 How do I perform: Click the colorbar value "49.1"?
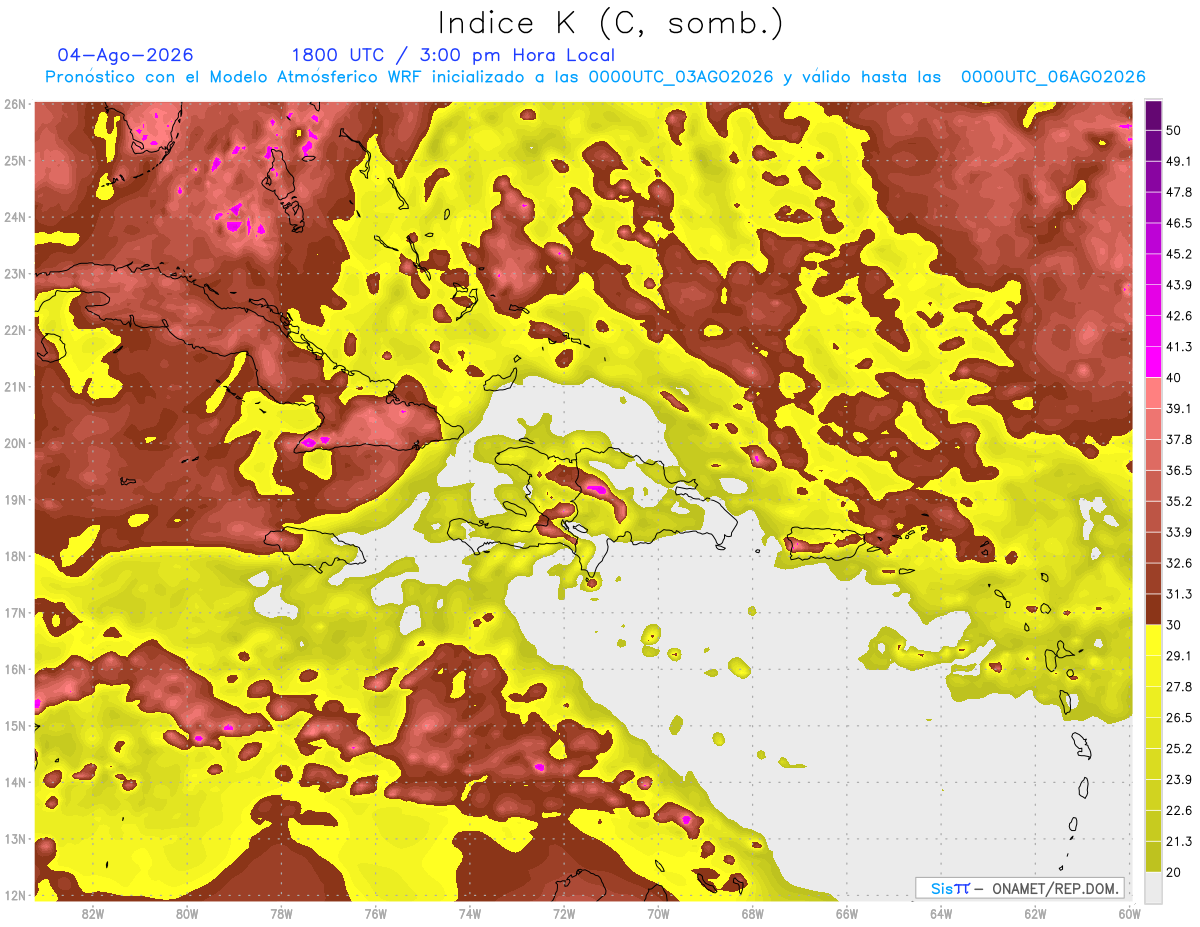1178,161
